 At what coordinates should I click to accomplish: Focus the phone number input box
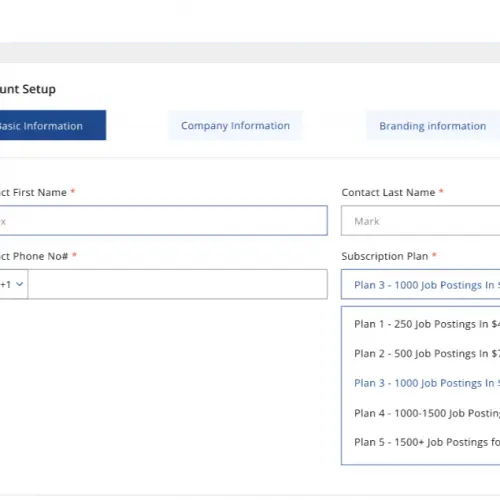(178, 284)
